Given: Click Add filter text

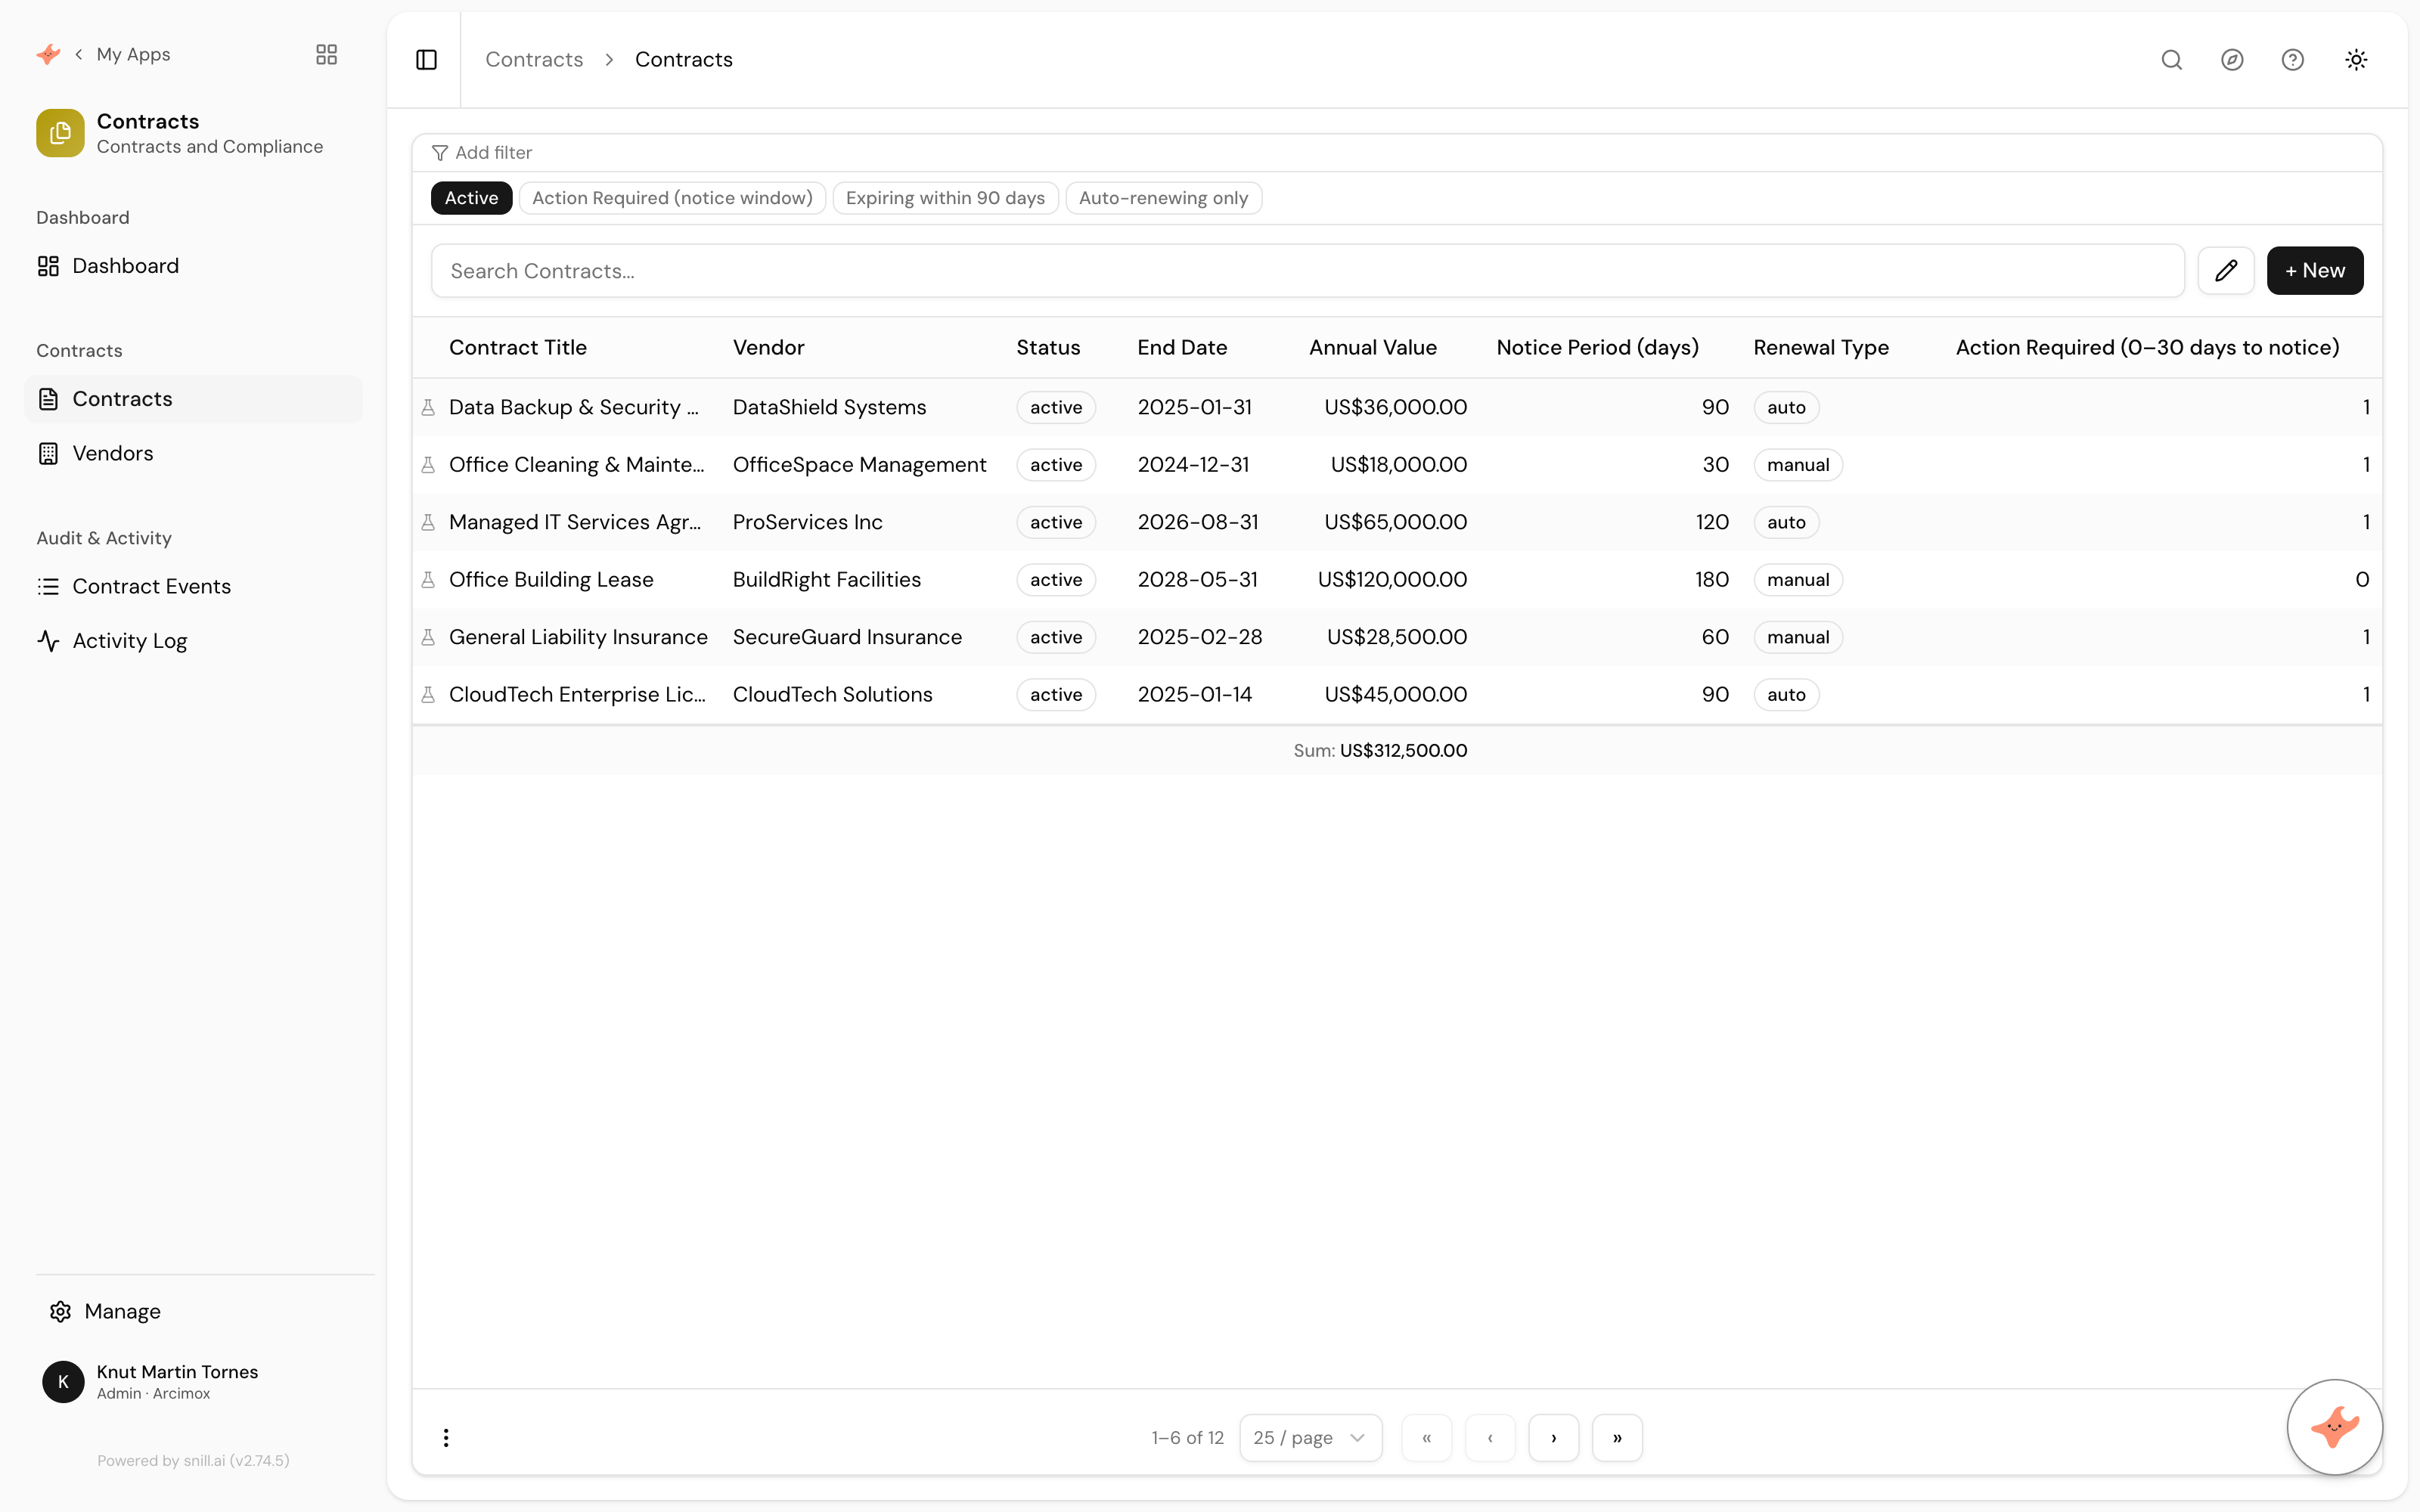Looking at the screenshot, I should point(493,153).
